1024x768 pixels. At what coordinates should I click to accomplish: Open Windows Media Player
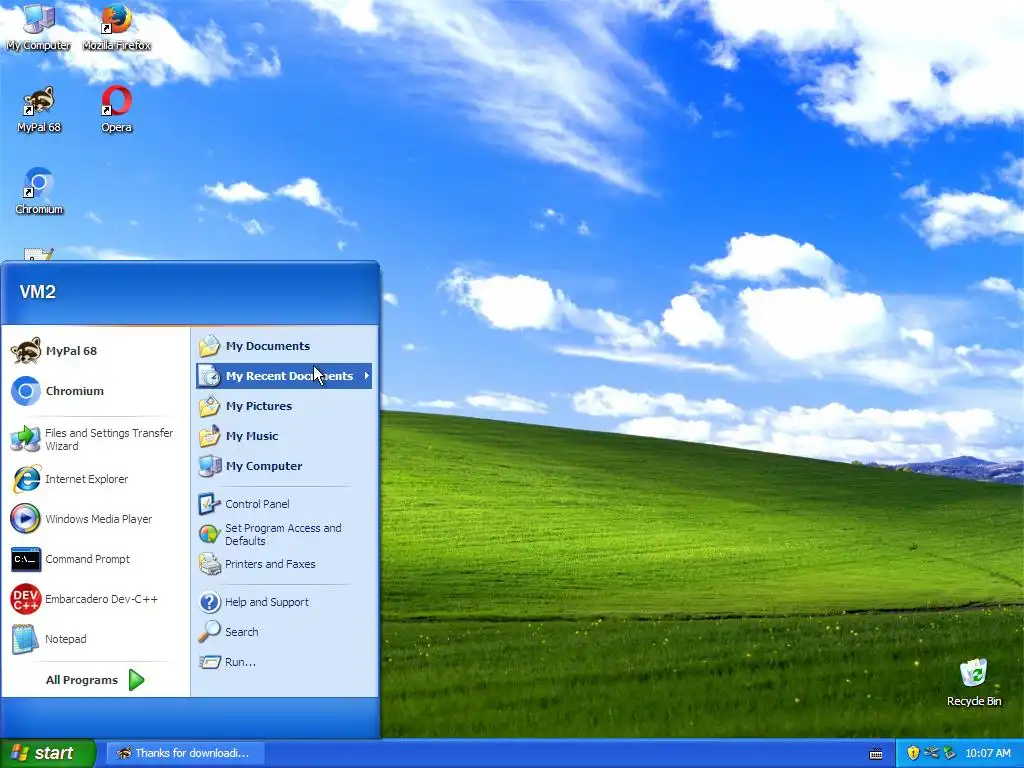[95, 519]
